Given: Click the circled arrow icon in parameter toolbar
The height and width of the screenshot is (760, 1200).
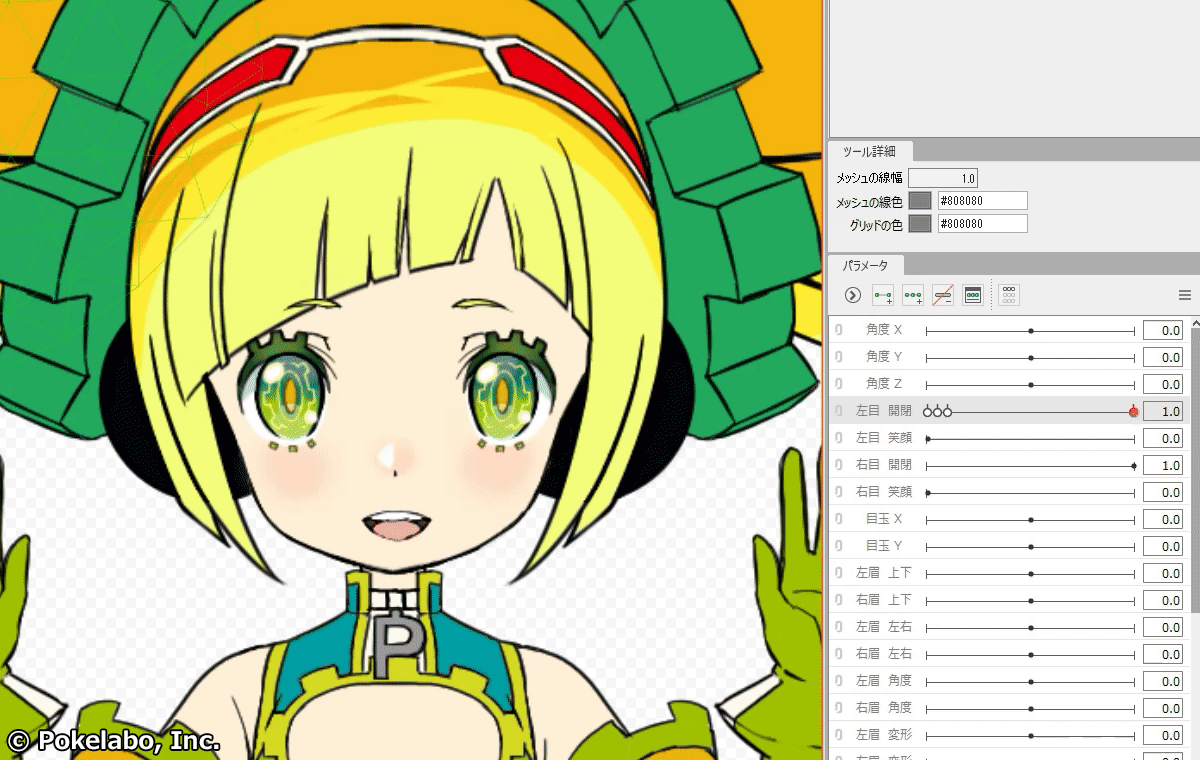Looking at the screenshot, I should coord(853,295).
